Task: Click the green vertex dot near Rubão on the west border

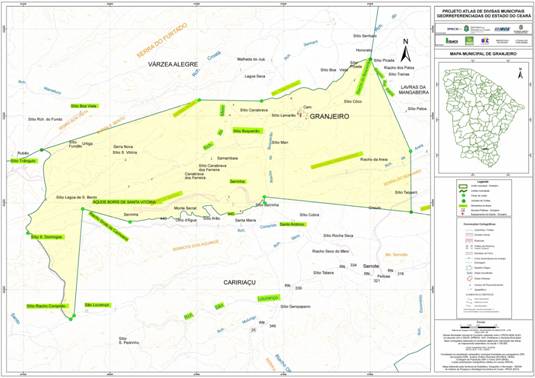Action: coord(42,150)
